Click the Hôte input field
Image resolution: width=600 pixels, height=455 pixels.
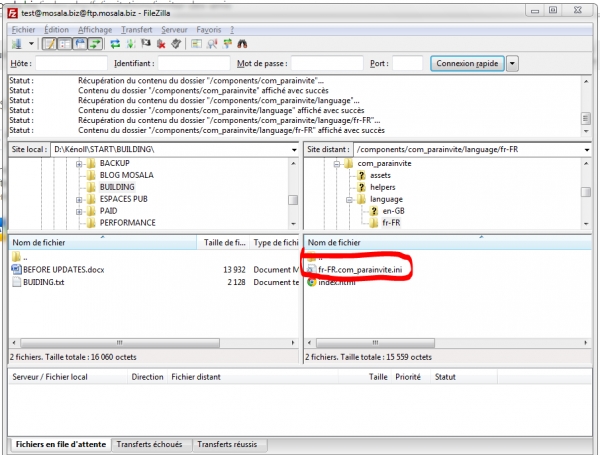[71, 64]
